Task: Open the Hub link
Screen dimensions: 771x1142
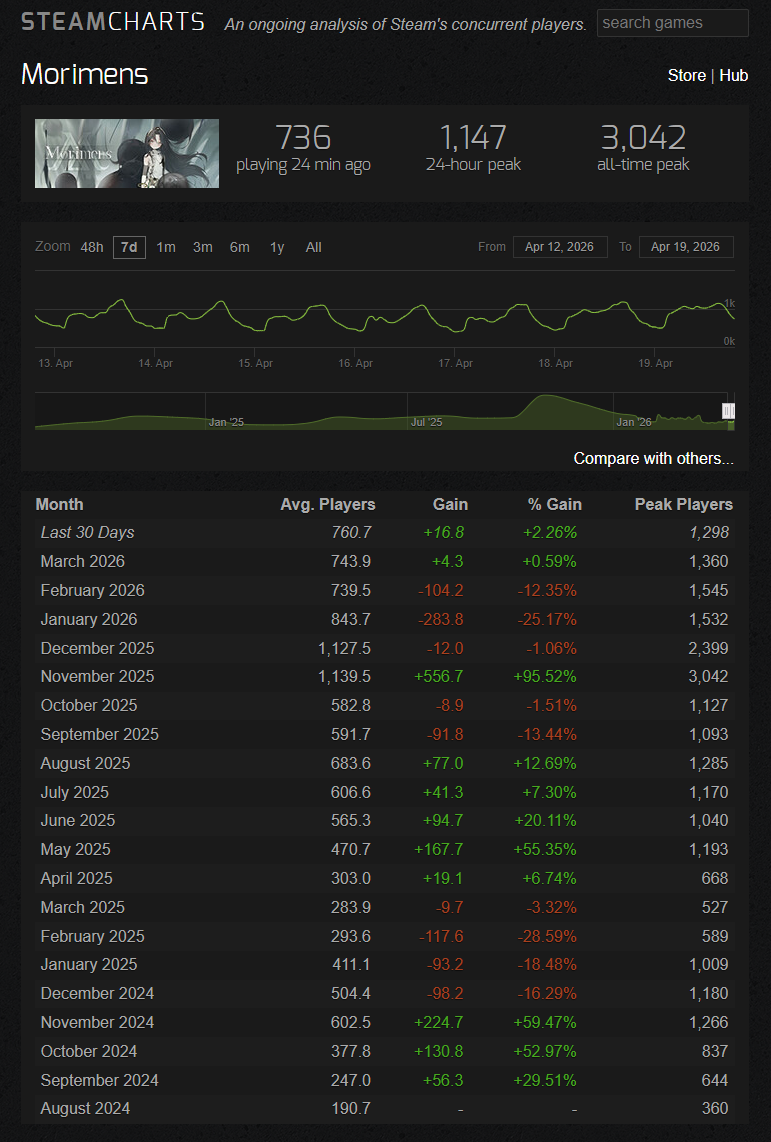Action: (x=733, y=75)
